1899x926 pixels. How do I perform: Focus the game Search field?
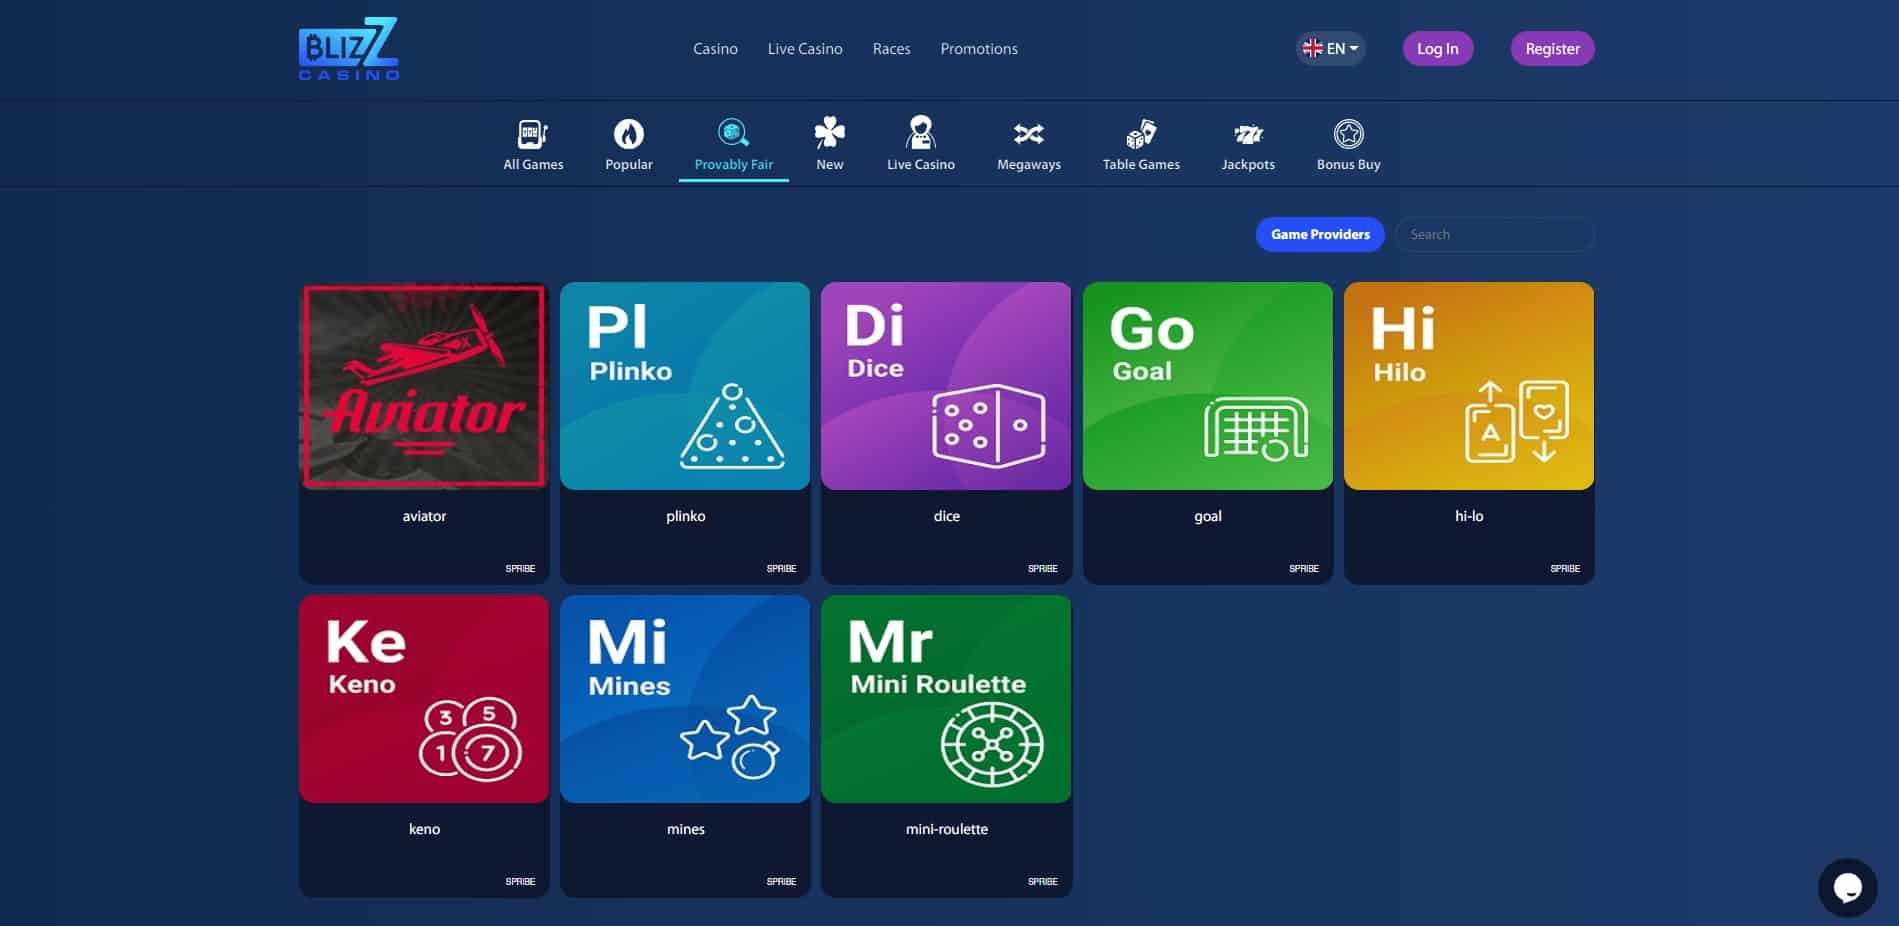(x=1493, y=234)
